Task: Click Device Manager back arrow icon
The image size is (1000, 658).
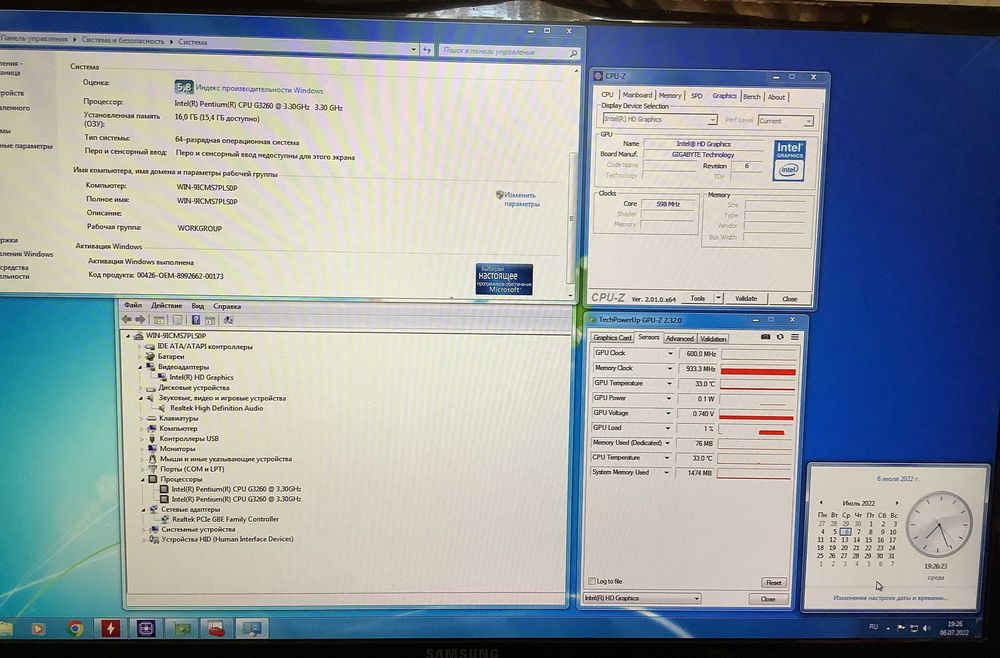Action: 126,319
